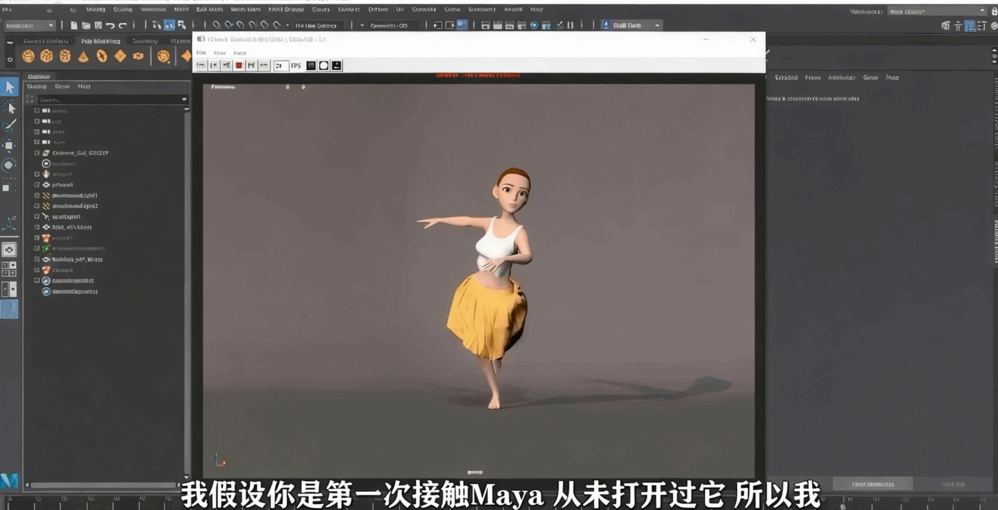Expand the second-to-last set node in Outliner
Image resolution: width=998 pixels, height=510 pixels.
tap(37, 280)
